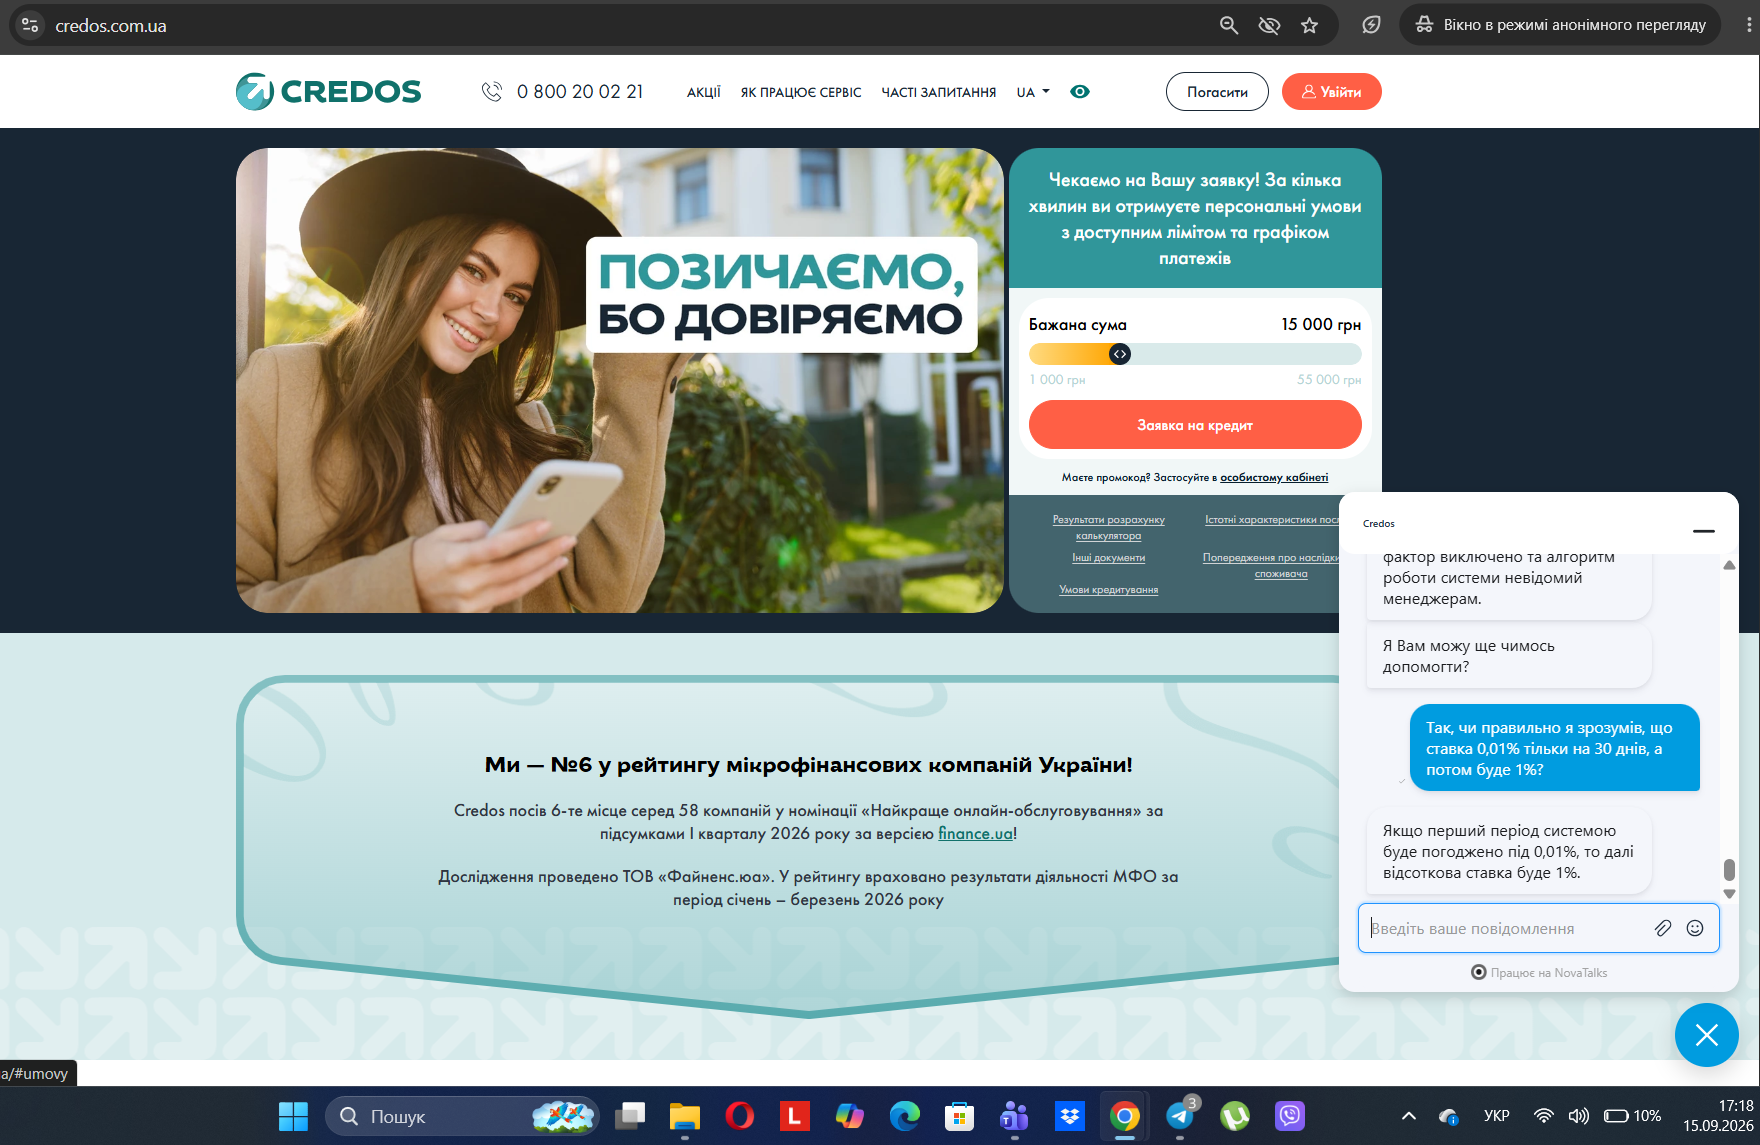Go to ЧАСТІ ЗАПИТАННЯ section
This screenshot has height=1145, width=1760.
tap(939, 92)
